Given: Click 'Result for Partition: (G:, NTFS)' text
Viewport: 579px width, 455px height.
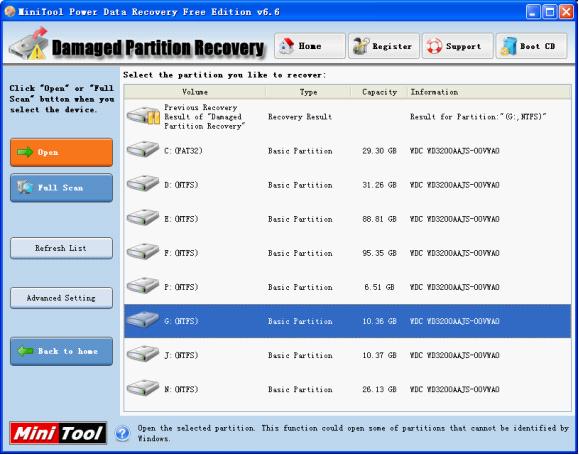Looking at the screenshot, I should click(478, 117).
